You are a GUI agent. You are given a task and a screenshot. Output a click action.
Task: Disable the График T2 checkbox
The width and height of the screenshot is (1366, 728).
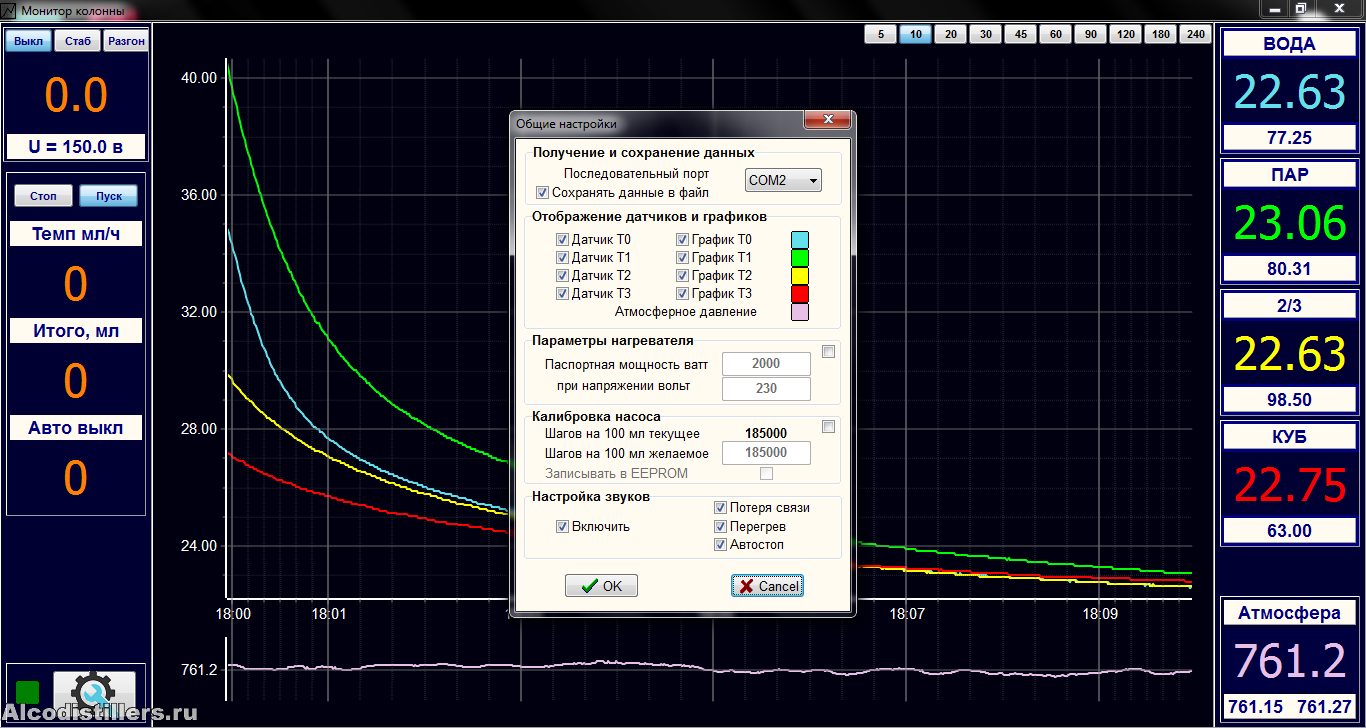tap(682, 276)
